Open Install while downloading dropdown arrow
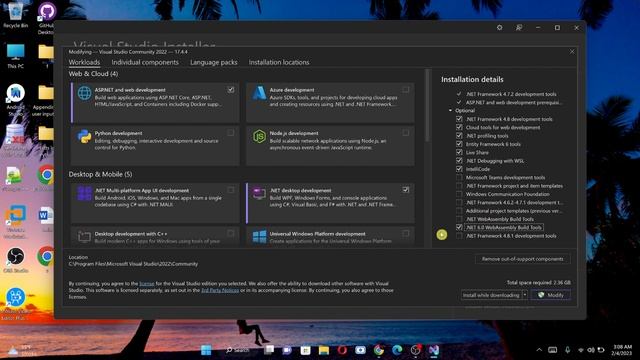 [525, 295]
